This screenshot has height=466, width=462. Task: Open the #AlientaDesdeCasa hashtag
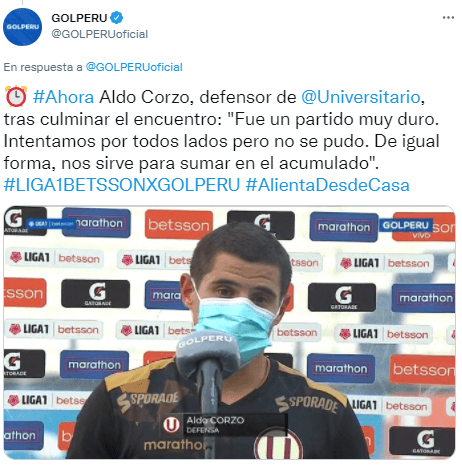point(328,185)
